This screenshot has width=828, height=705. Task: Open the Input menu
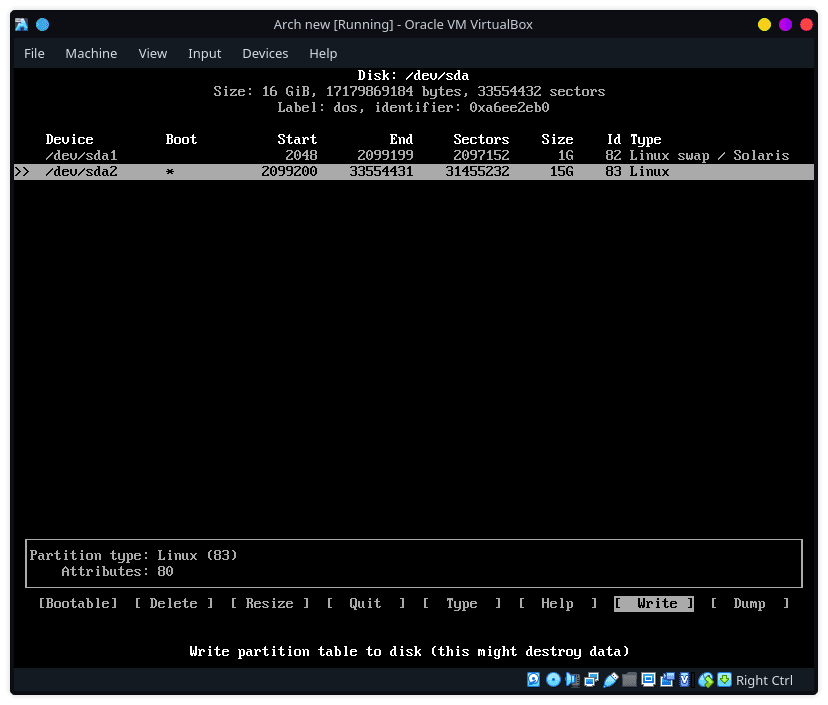pyautogui.click(x=204, y=53)
